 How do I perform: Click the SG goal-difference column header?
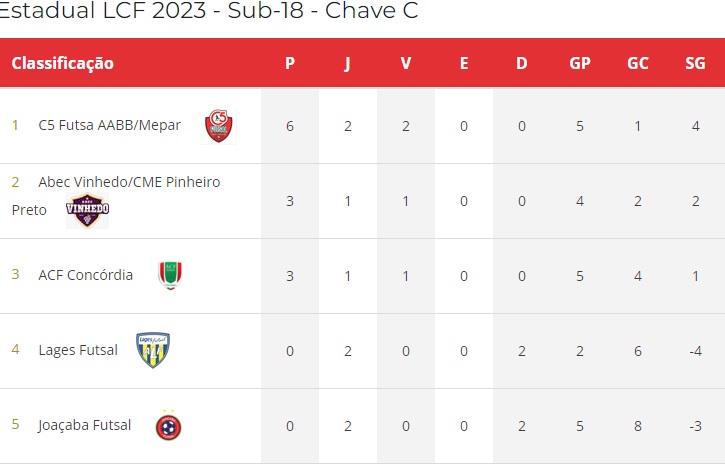695,63
